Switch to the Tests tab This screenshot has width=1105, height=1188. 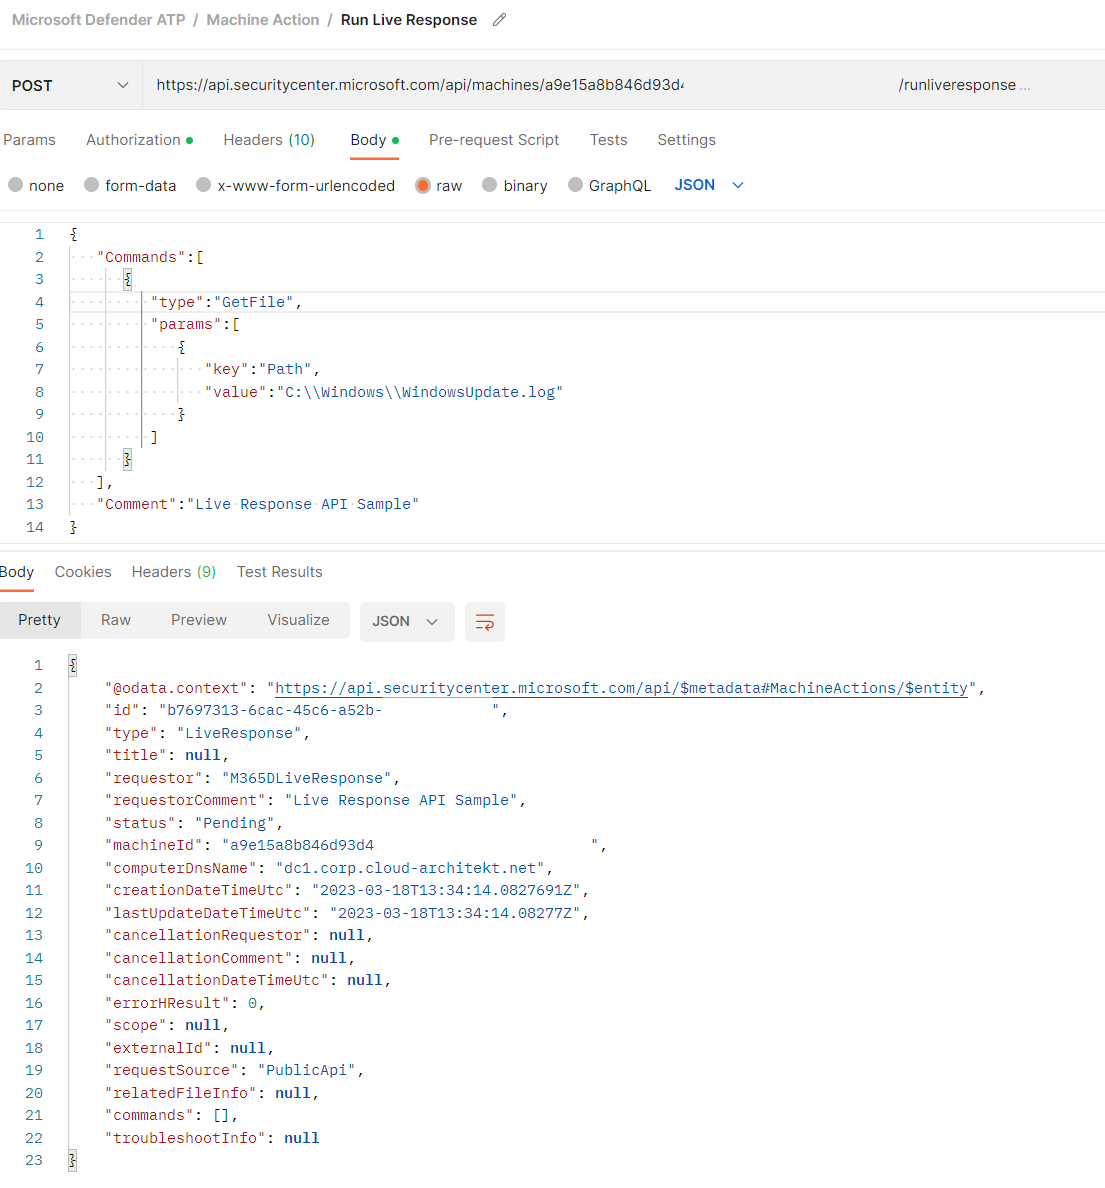click(x=609, y=140)
